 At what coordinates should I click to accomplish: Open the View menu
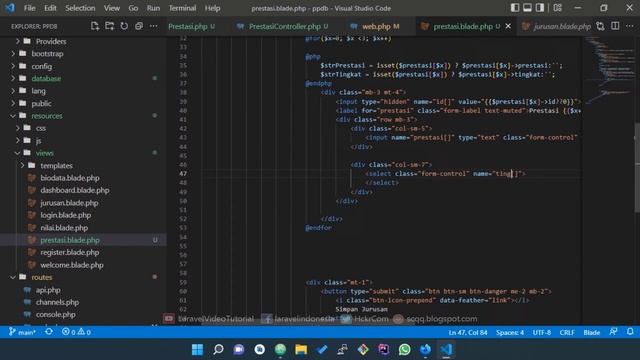click(x=111, y=8)
